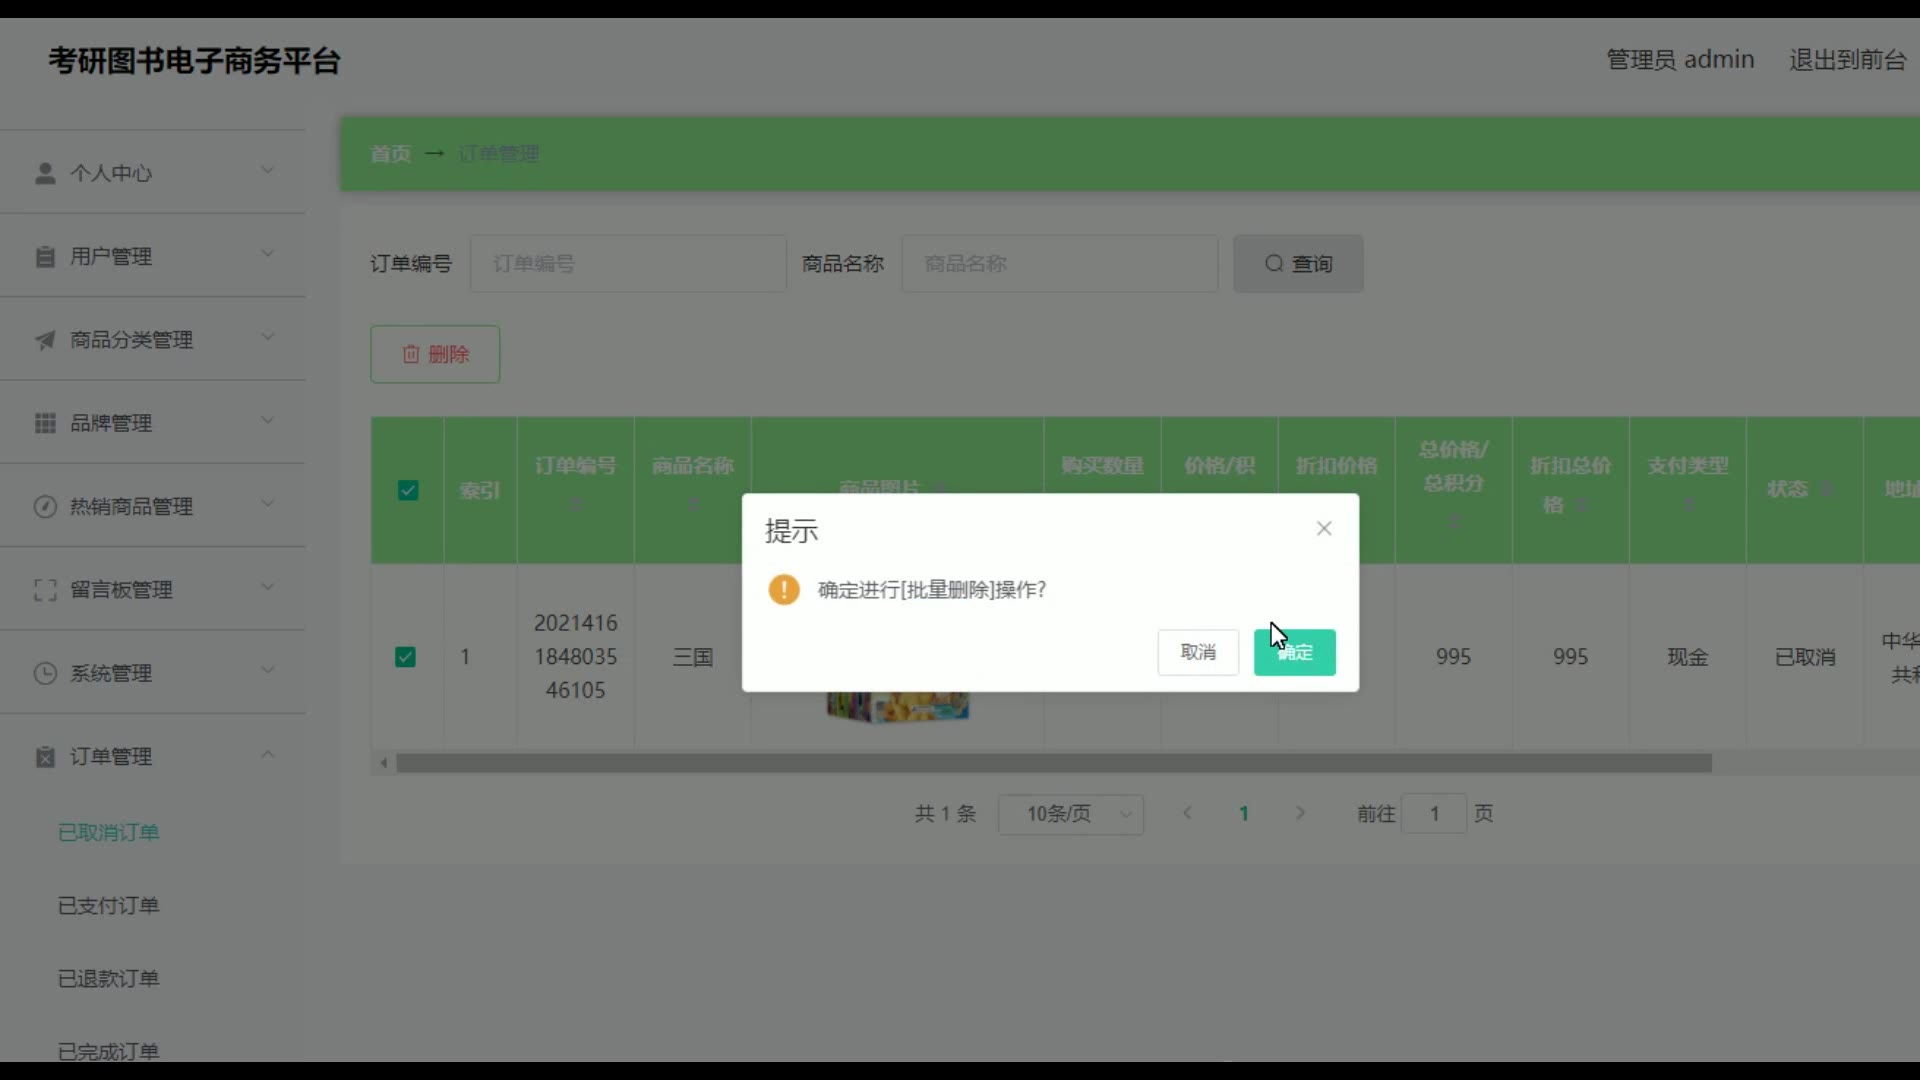Click the 现金 payment type cell
Viewport: 1920px width, 1080px height.
tap(1688, 657)
